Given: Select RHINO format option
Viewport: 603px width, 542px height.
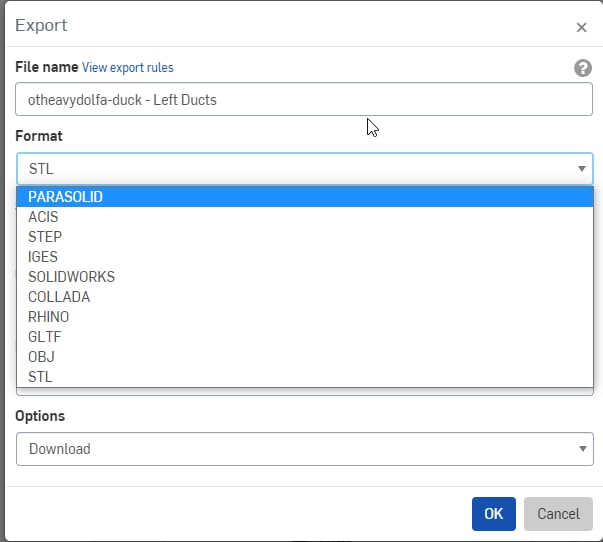Looking at the screenshot, I should coord(305,317).
